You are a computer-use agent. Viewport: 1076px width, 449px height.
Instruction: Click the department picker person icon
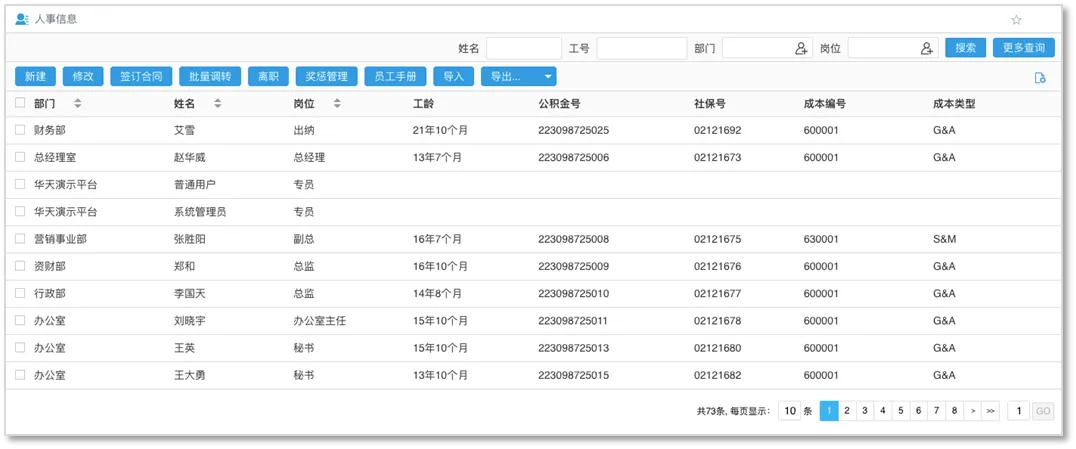tap(801, 48)
